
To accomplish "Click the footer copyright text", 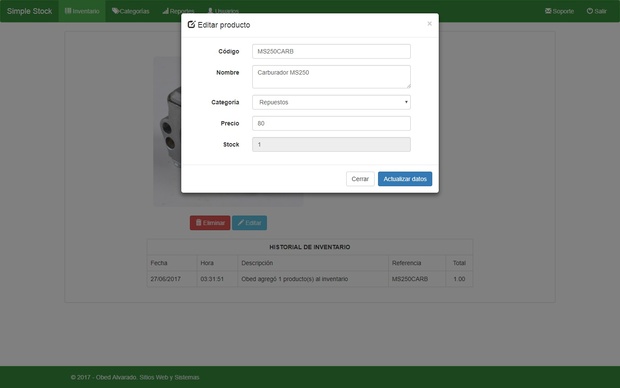I will 135,377.
